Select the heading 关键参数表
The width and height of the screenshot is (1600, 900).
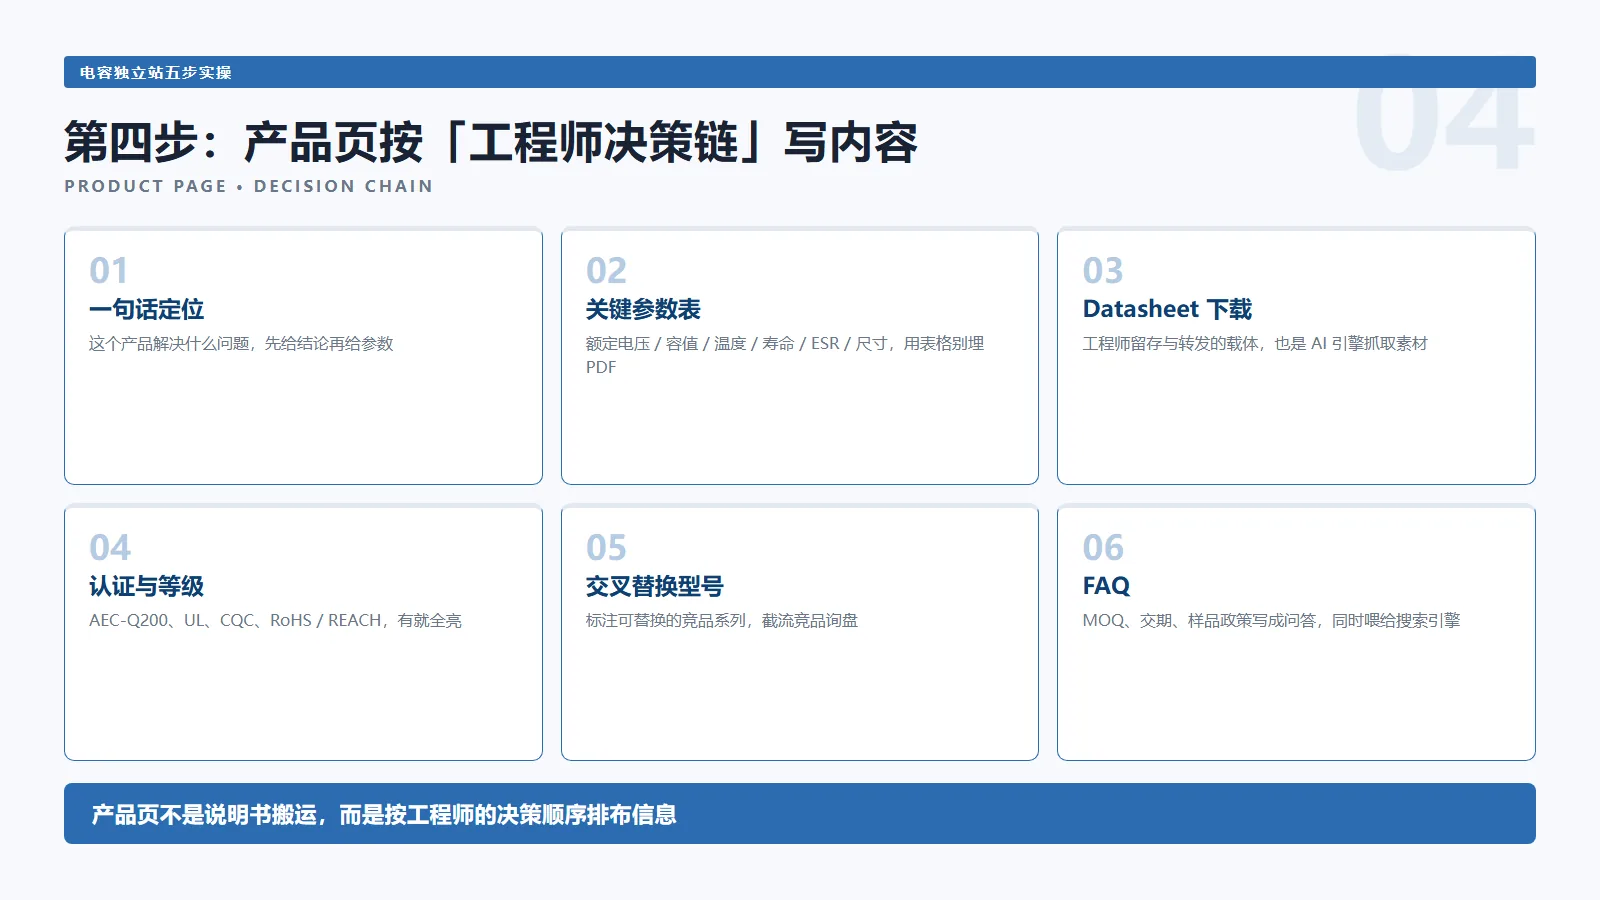click(643, 310)
